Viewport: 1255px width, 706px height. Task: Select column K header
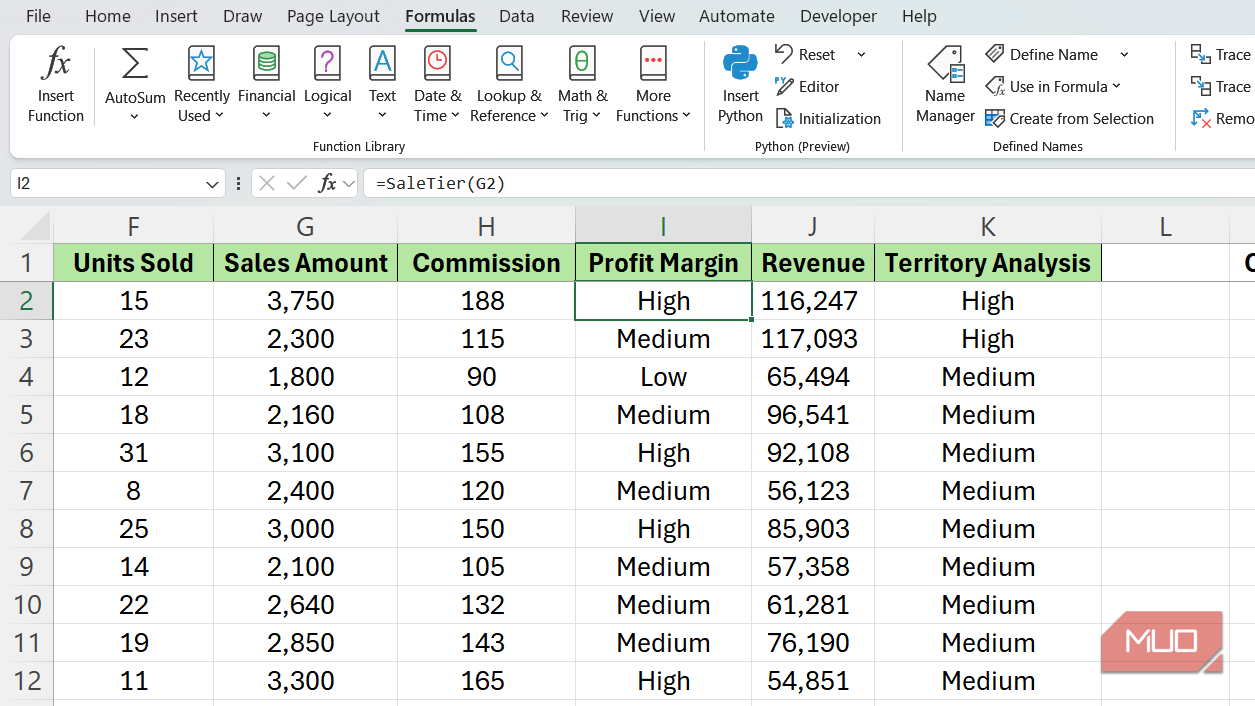pyautogui.click(x=987, y=227)
